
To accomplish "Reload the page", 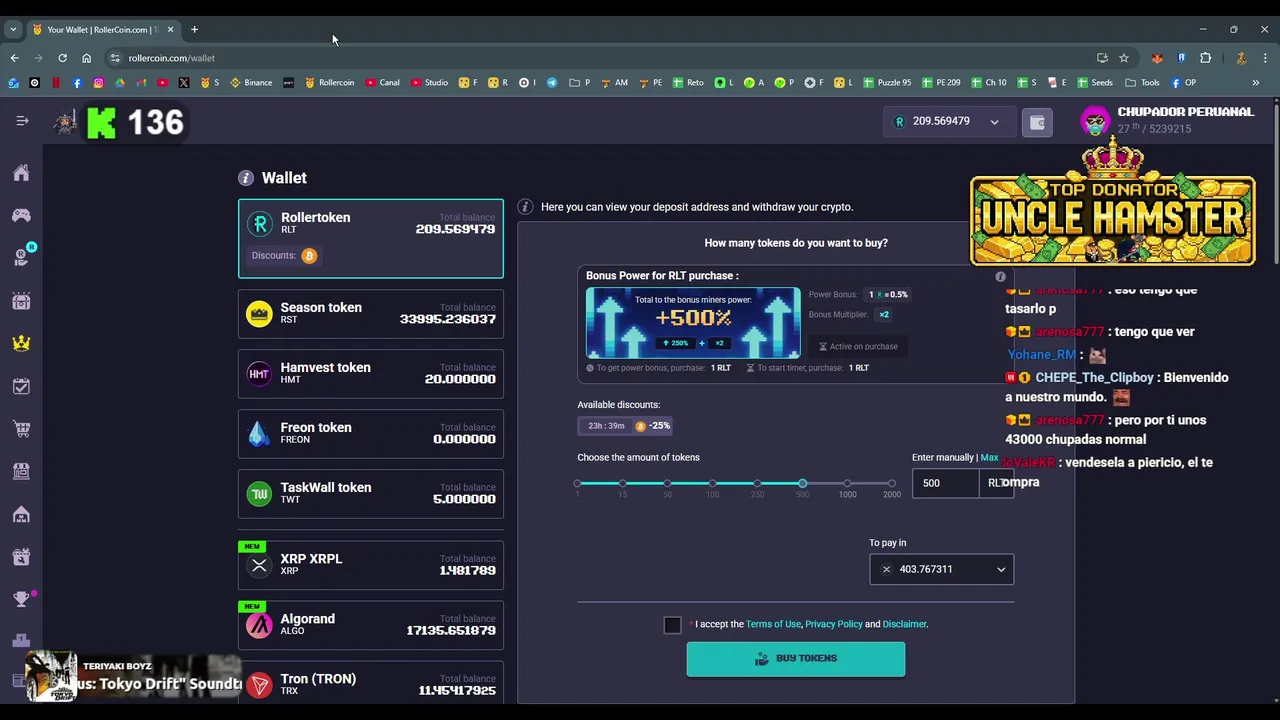I will (x=62, y=58).
